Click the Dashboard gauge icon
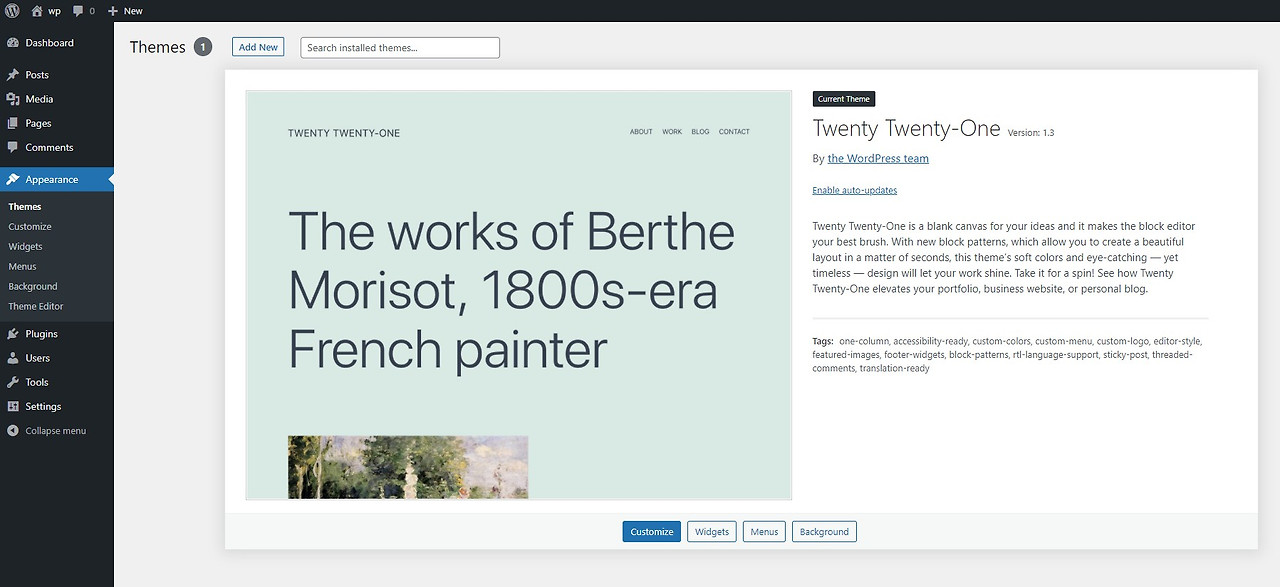 [x=13, y=43]
